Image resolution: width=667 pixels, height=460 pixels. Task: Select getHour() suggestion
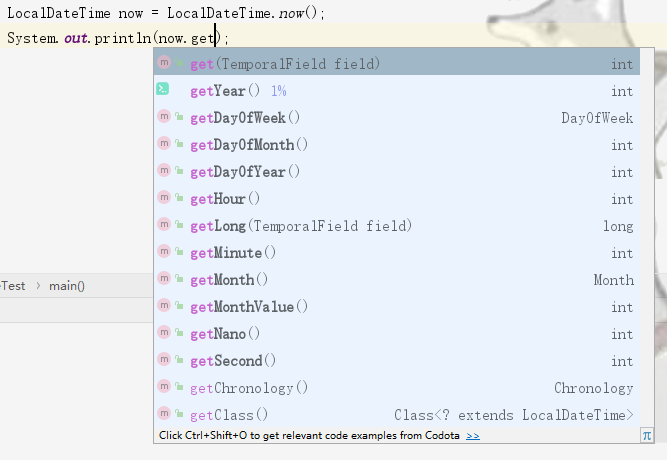pos(396,199)
